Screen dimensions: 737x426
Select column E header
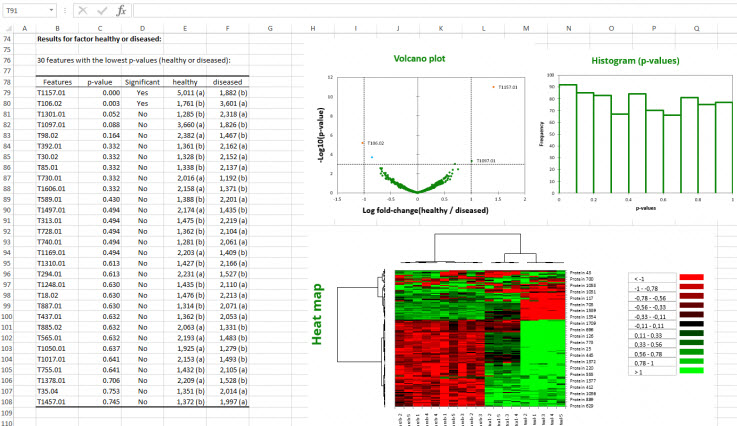click(x=184, y=28)
